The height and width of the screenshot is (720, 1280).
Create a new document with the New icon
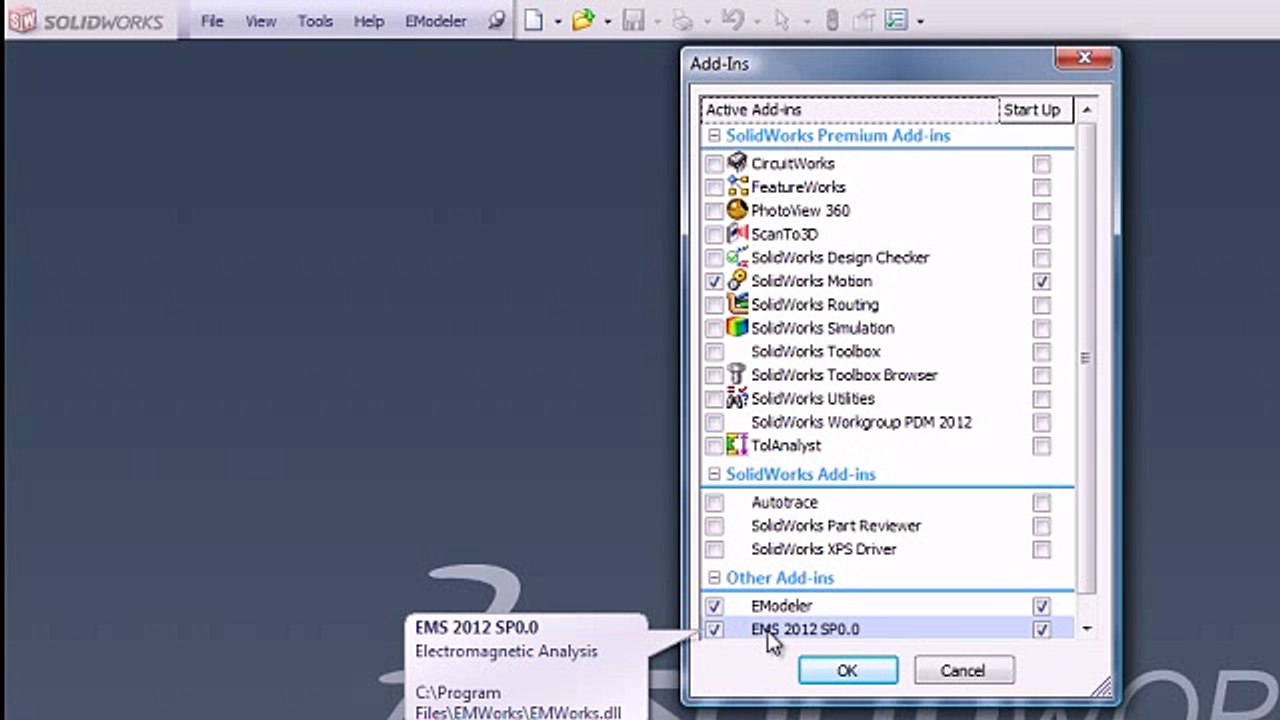(534, 20)
